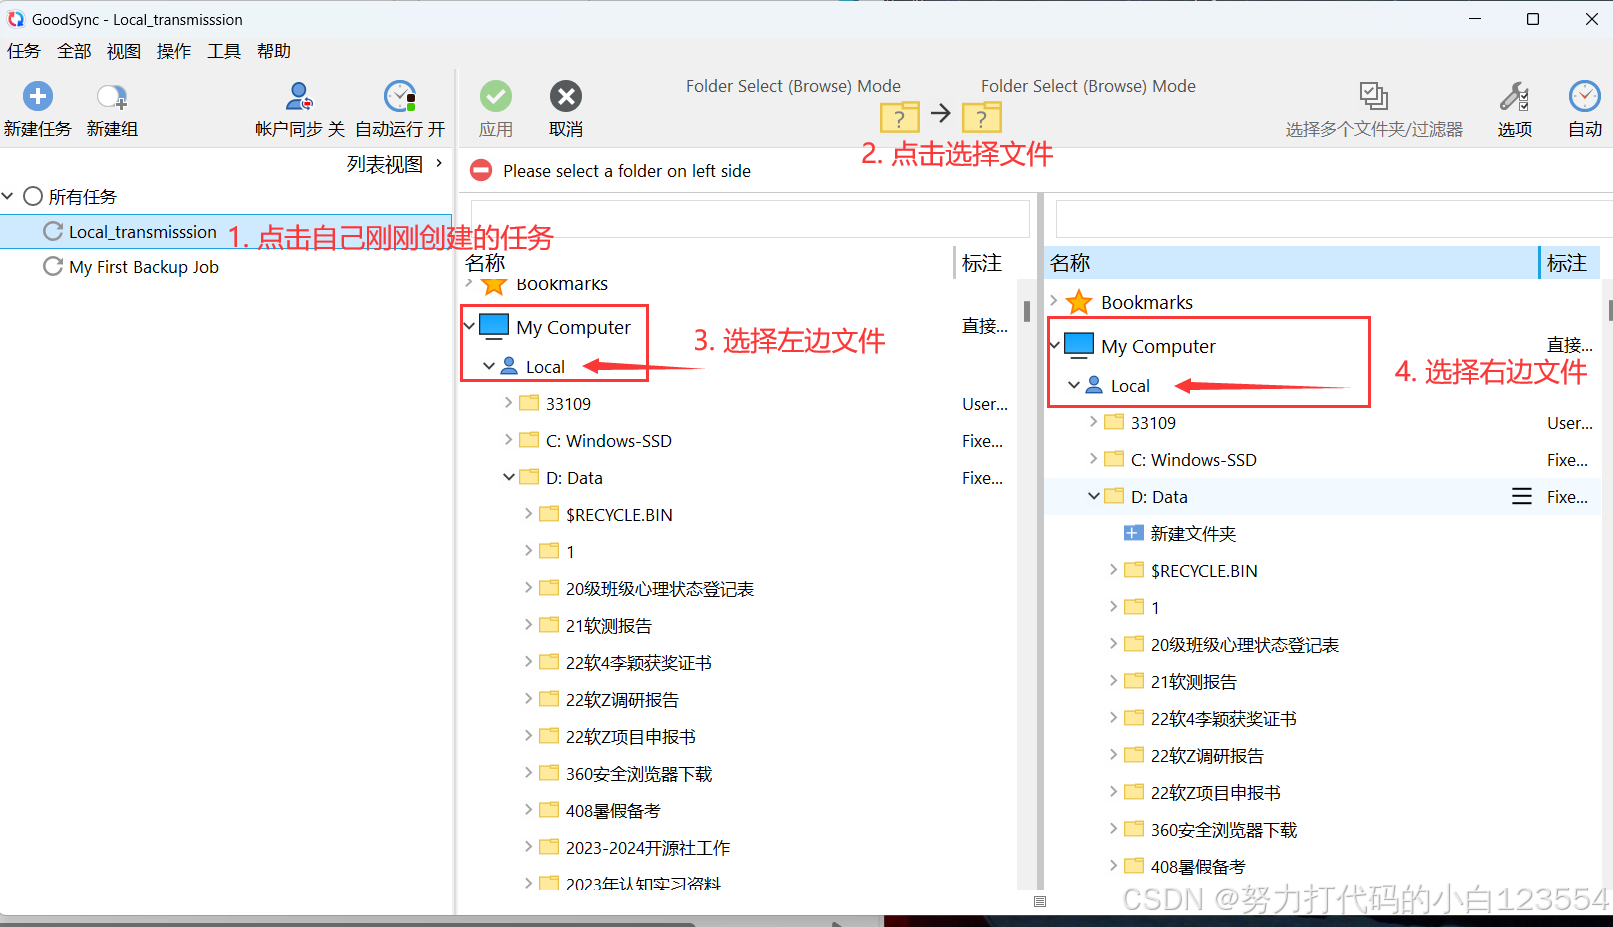Select left pane My Computer monitor icon
The width and height of the screenshot is (1613, 927).
coord(494,326)
